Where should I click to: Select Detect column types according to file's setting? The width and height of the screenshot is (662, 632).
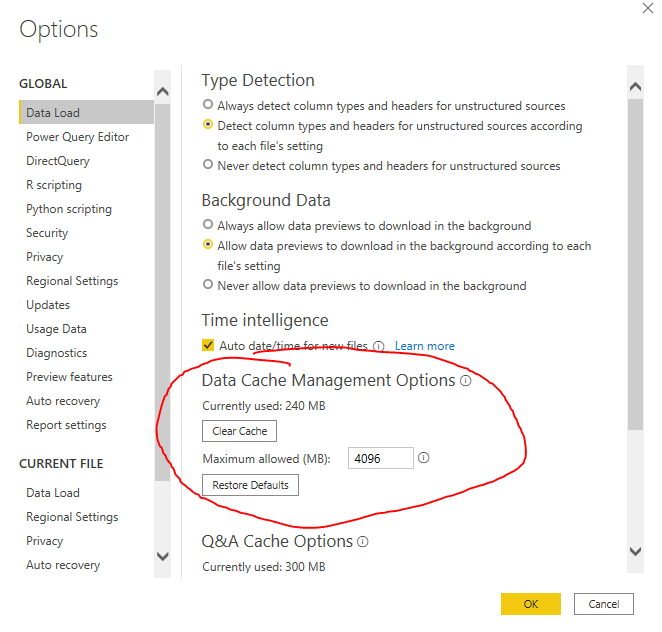coord(208,125)
